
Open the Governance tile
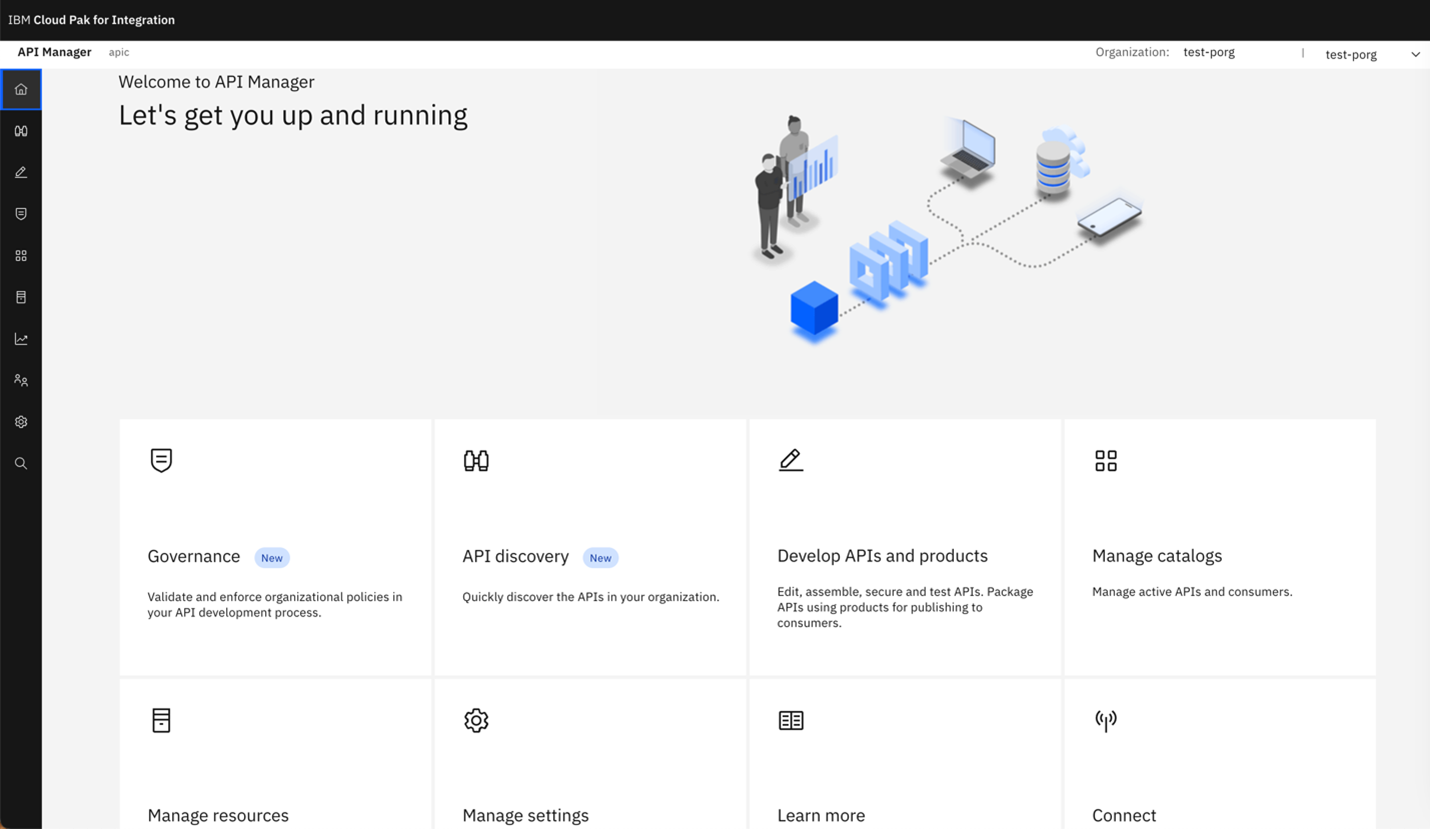274,546
